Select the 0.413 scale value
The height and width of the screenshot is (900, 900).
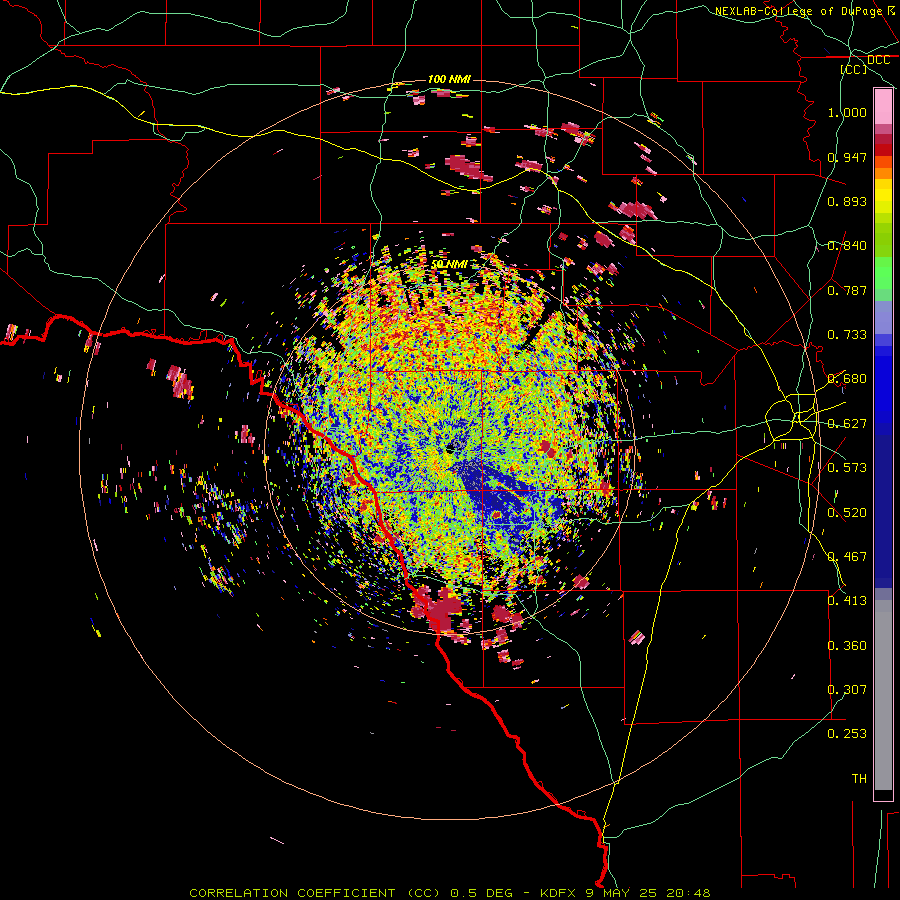click(847, 601)
